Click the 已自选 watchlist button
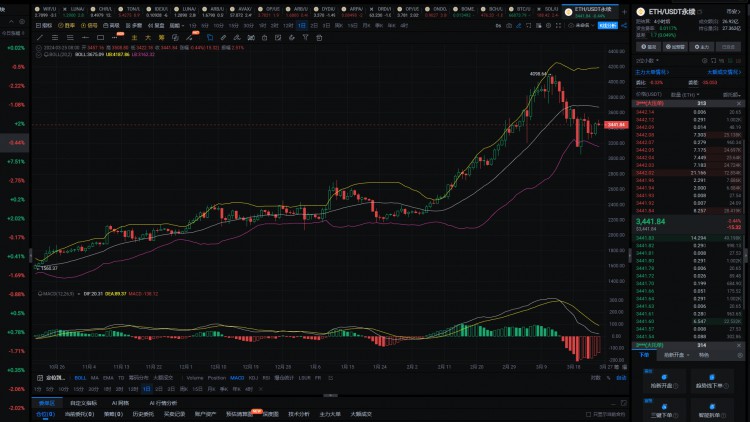 click(728, 47)
